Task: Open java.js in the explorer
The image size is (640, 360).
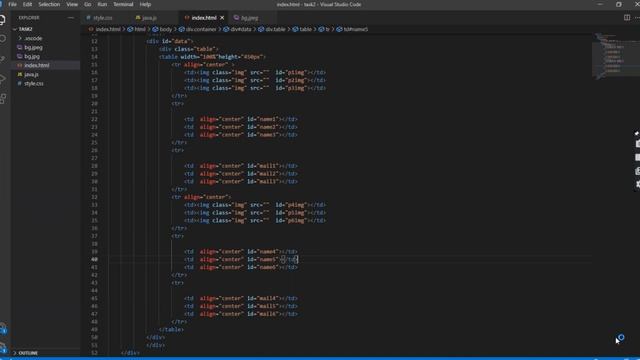Action: coord(45,74)
